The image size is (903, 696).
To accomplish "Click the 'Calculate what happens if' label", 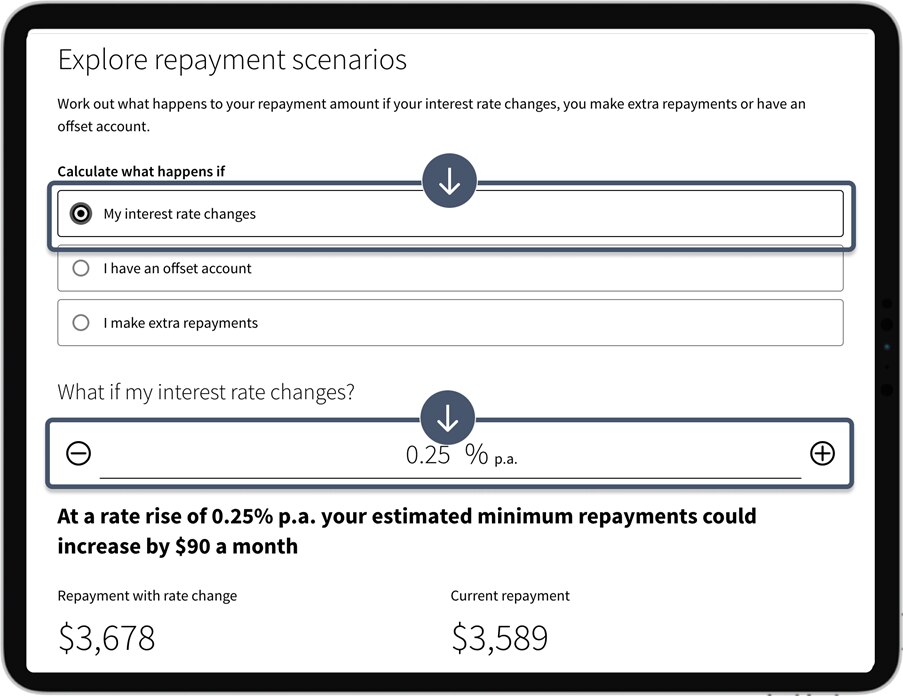I will (x=141, y=172).
